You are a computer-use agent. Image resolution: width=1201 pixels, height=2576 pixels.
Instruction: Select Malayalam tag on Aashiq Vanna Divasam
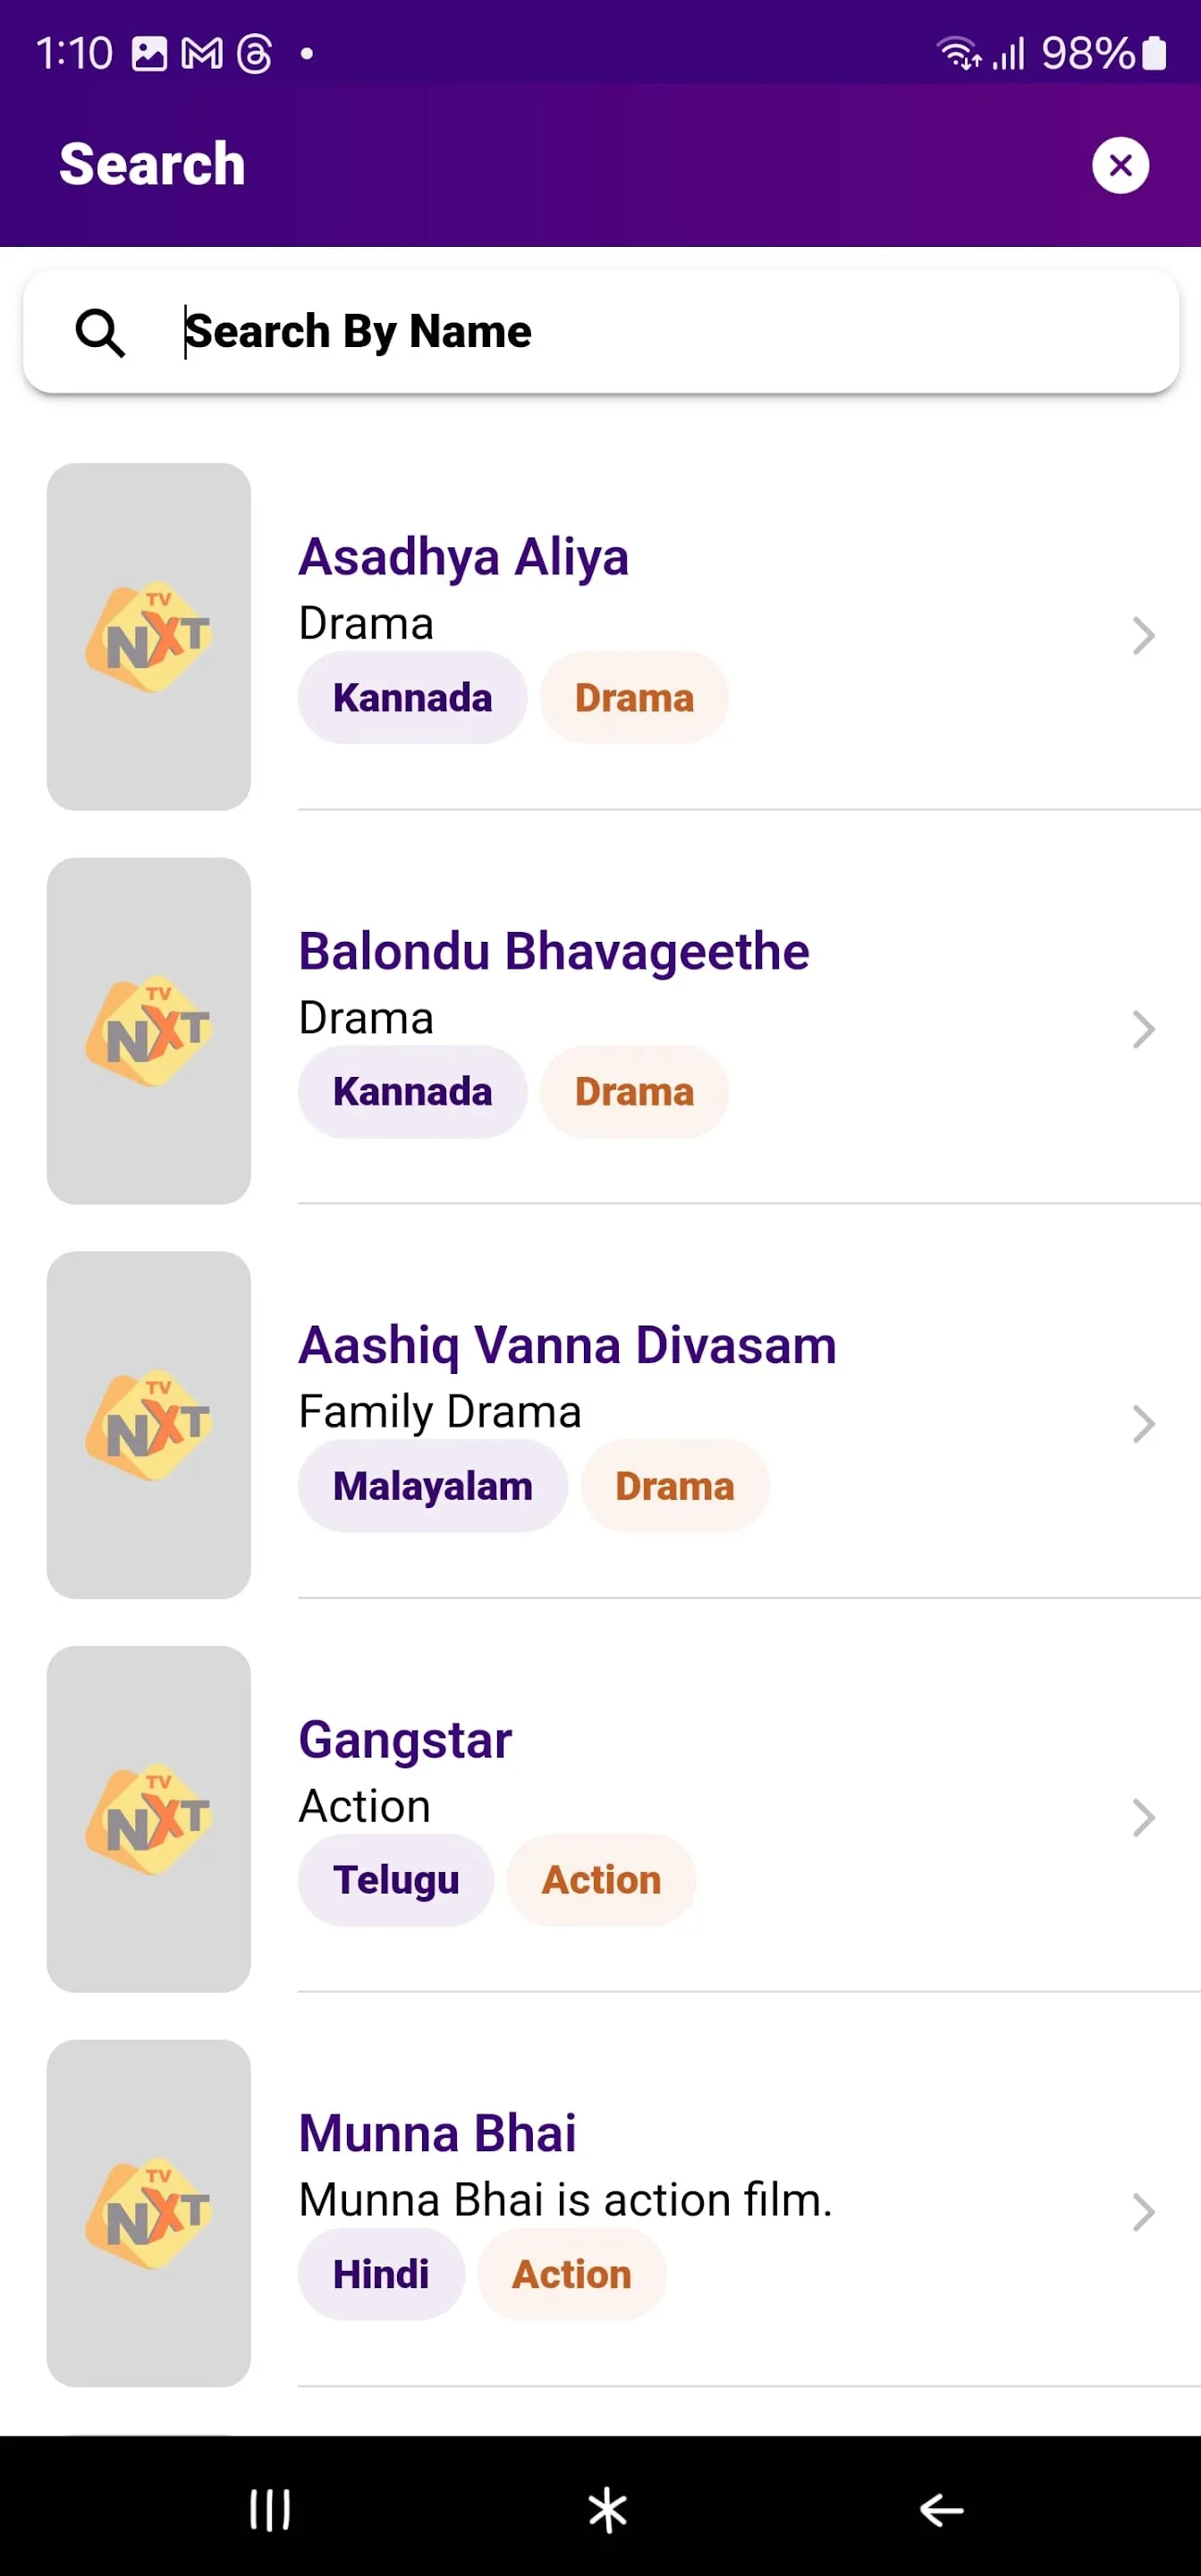[x=433, y=1486]
